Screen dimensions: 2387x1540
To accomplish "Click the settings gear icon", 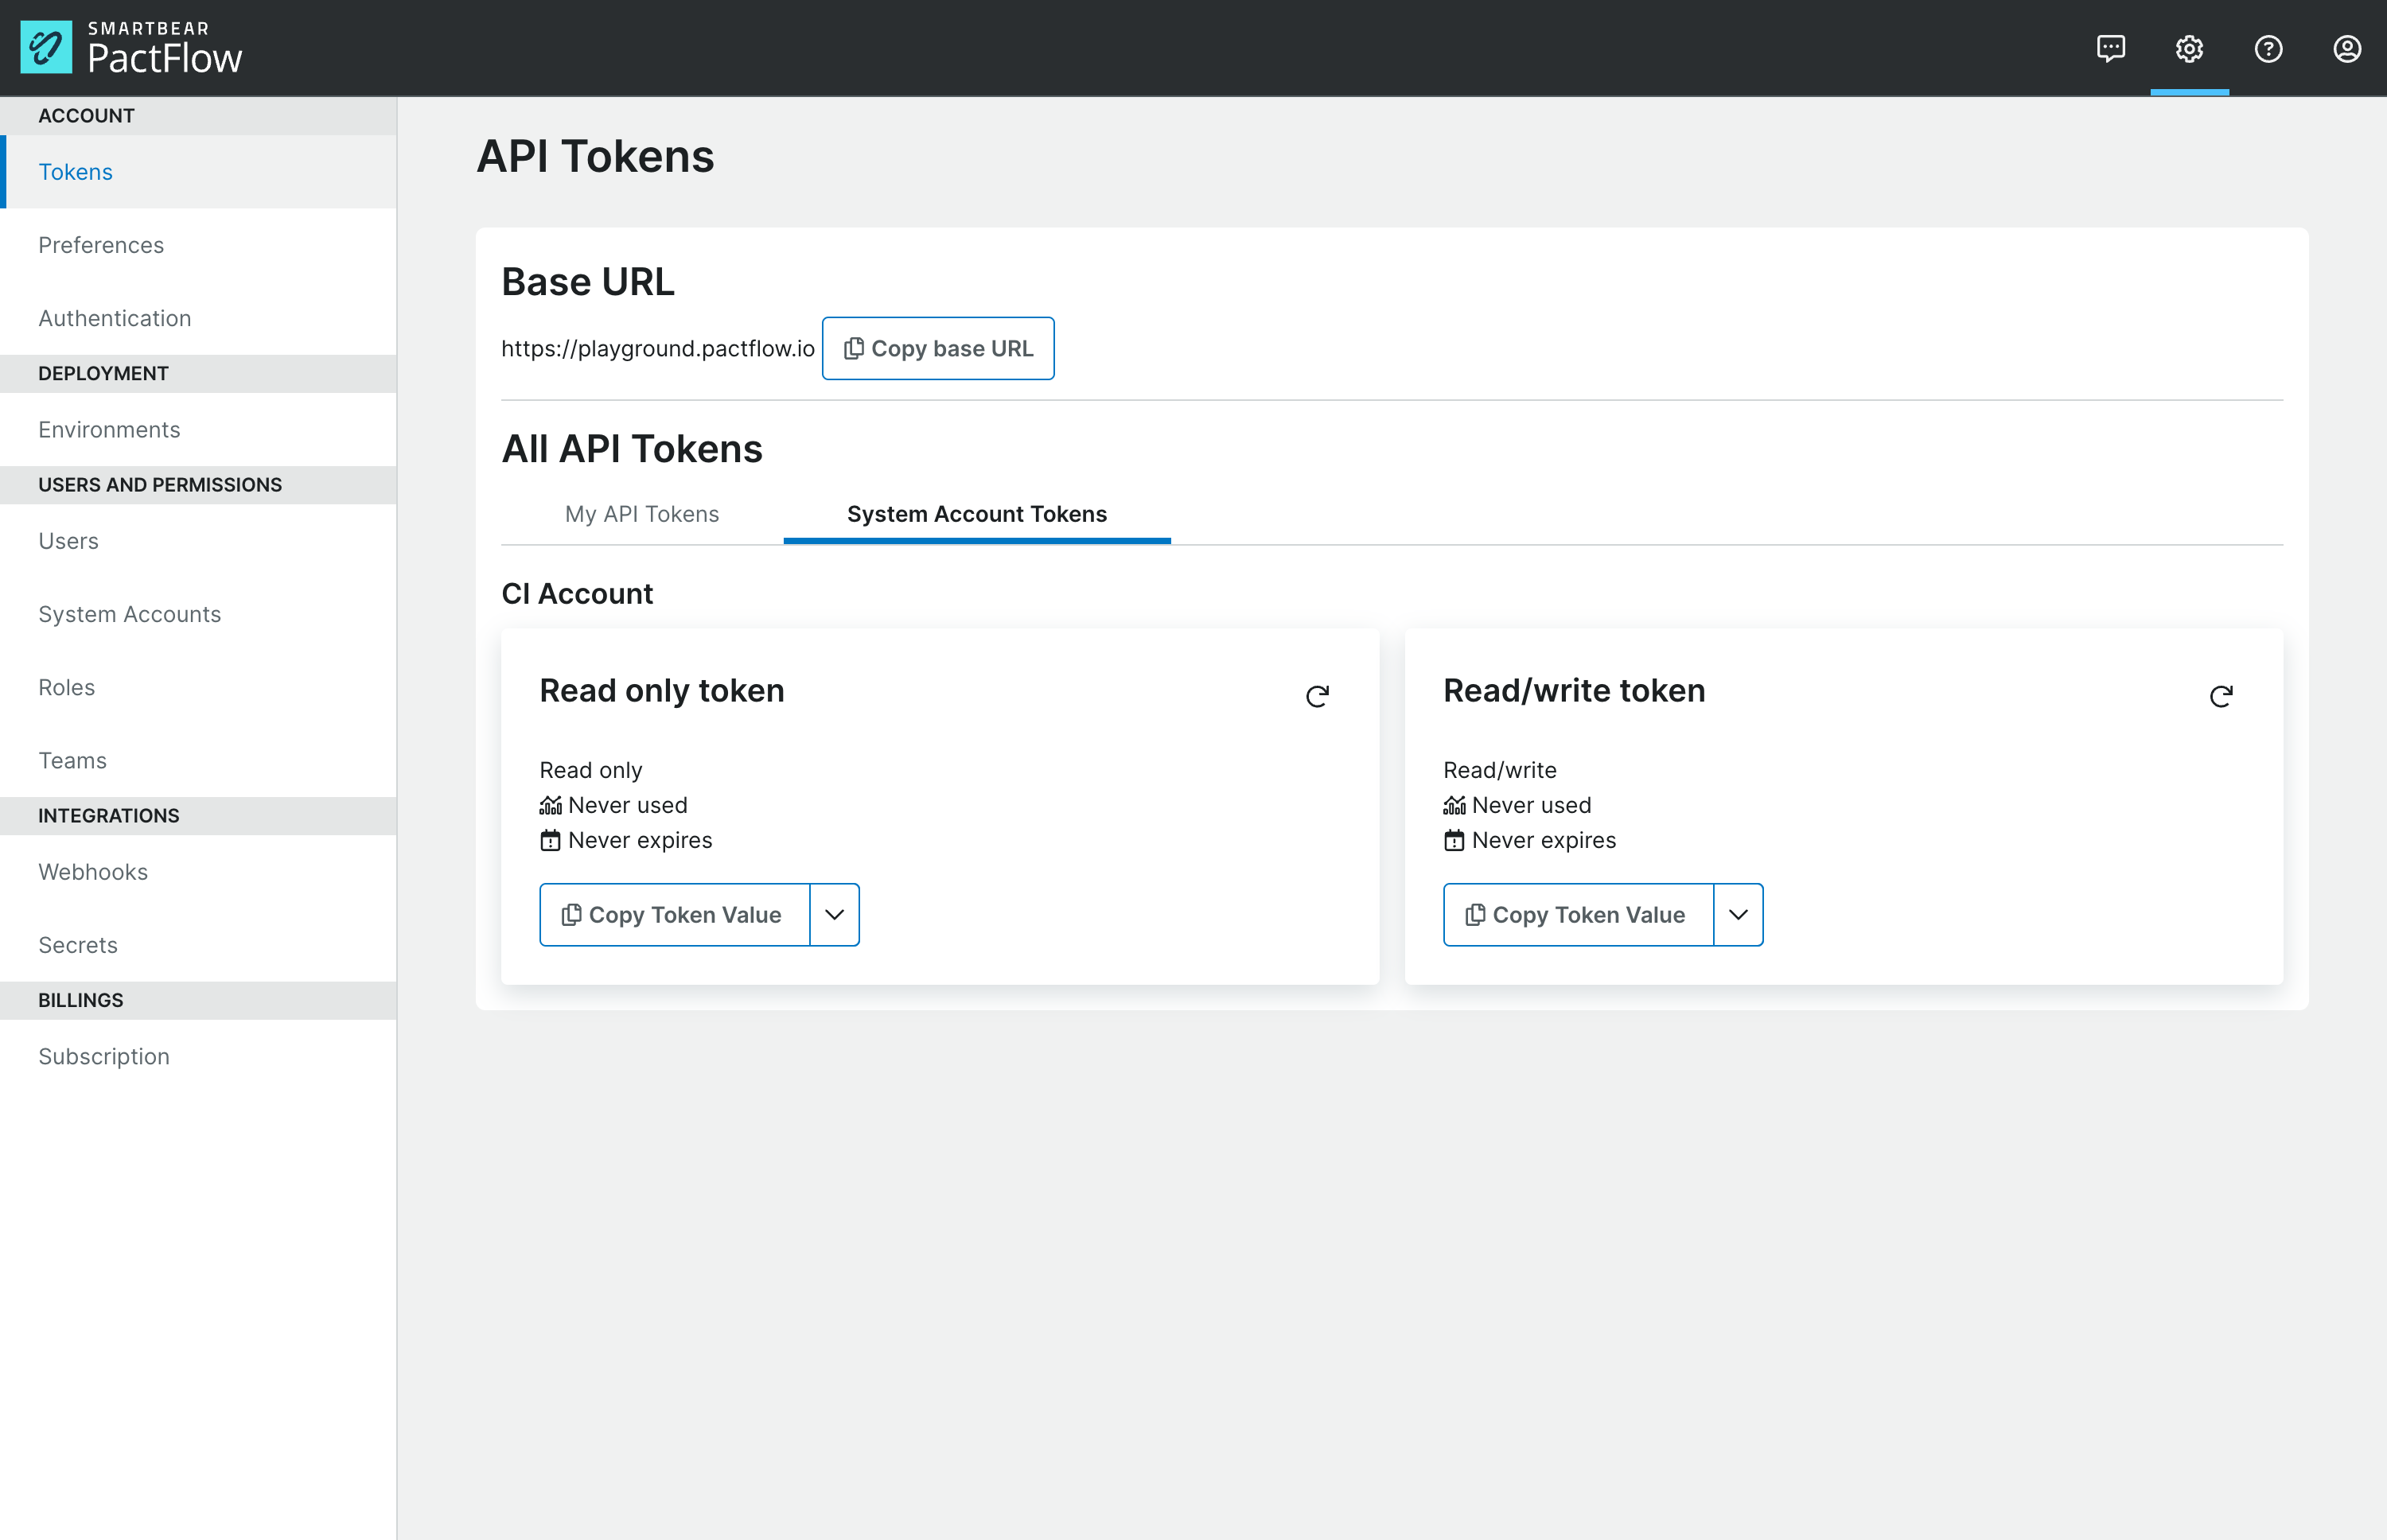I will (x=2189, y=48).
